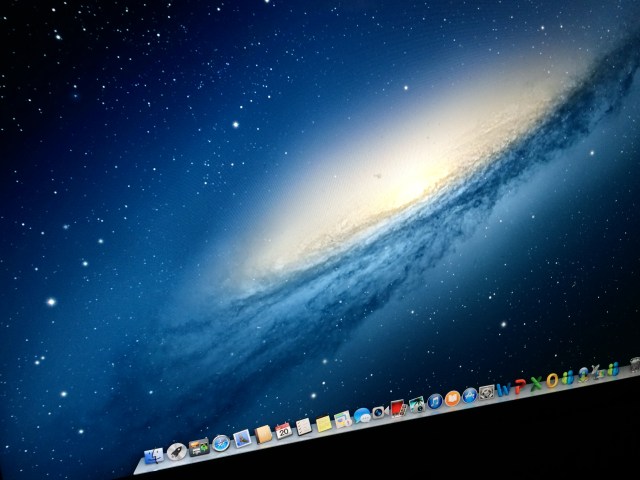Open the Contacts address book

point(263,433)
